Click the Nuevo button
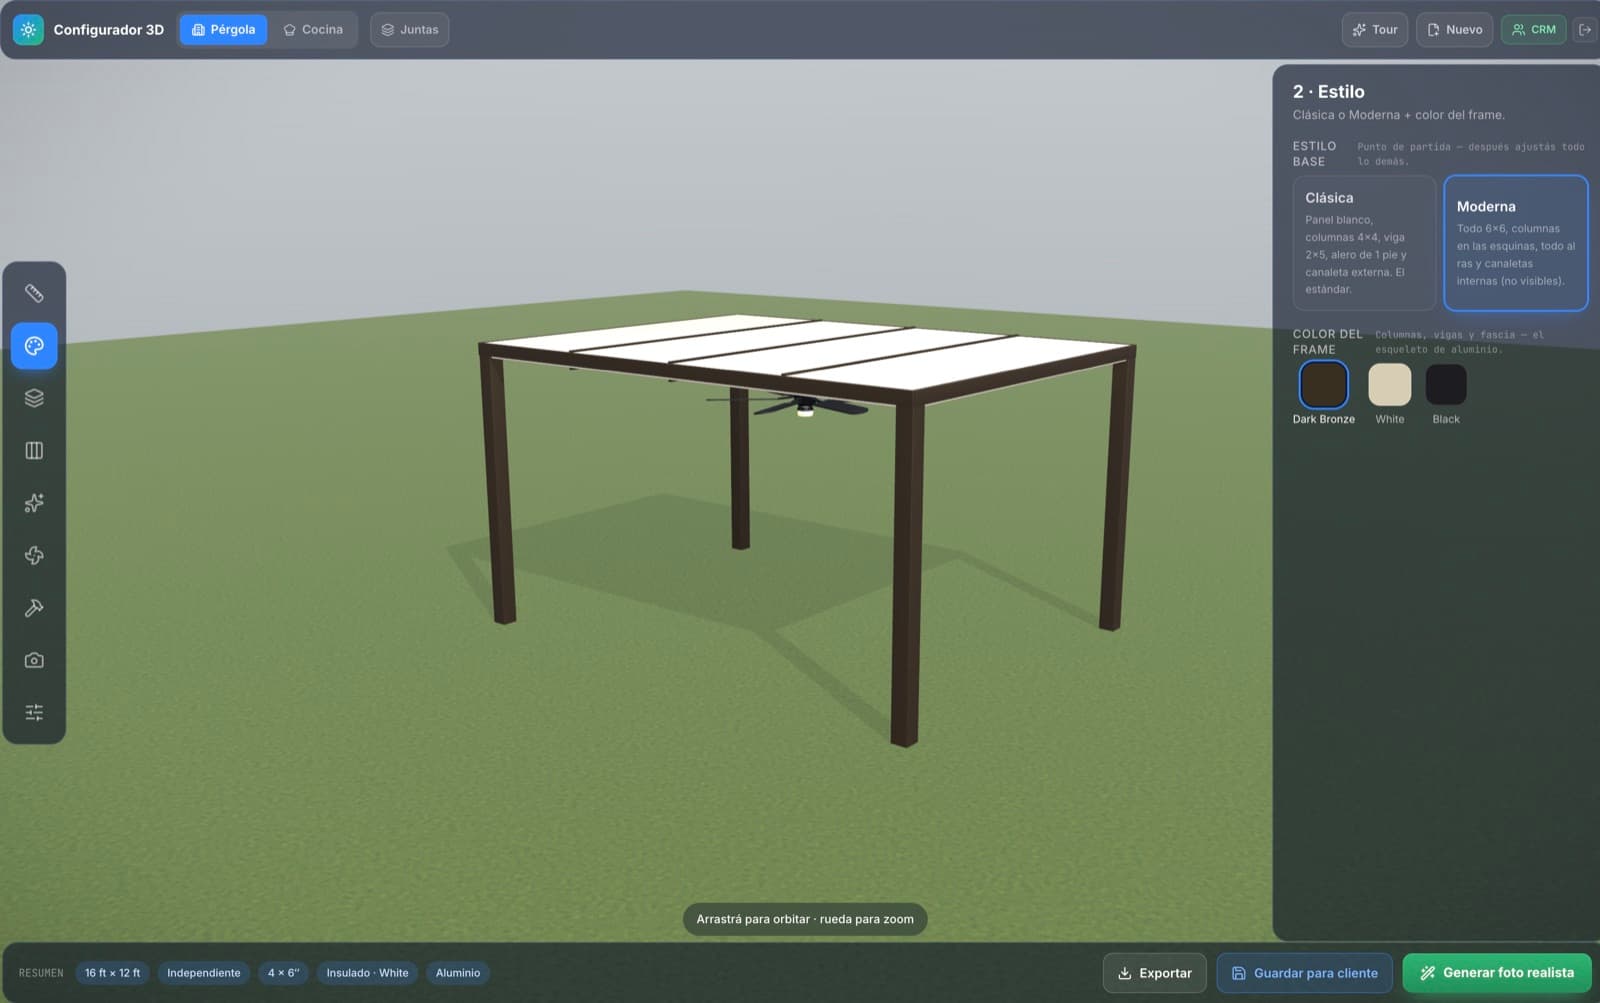 click(1455, 30)
